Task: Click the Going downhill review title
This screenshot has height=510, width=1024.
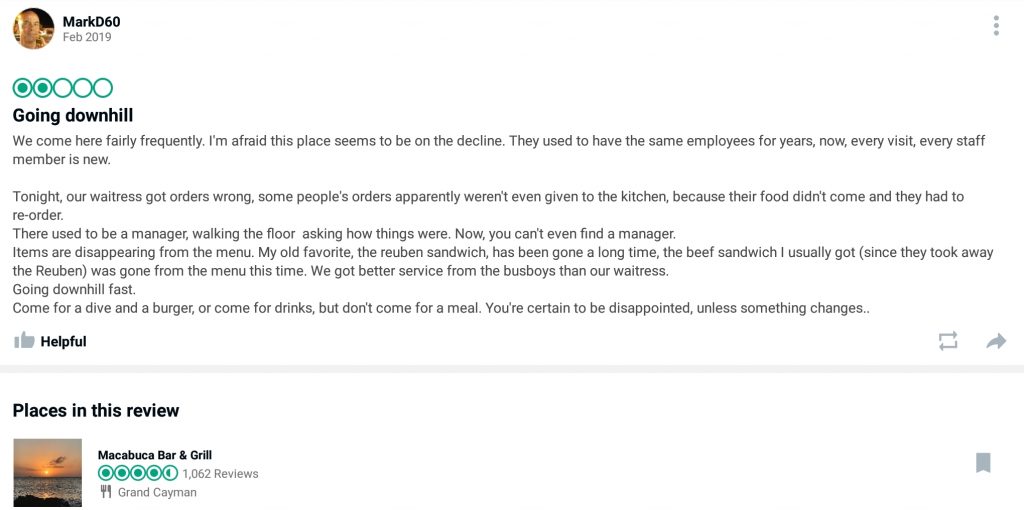Action: pos(72,116)
